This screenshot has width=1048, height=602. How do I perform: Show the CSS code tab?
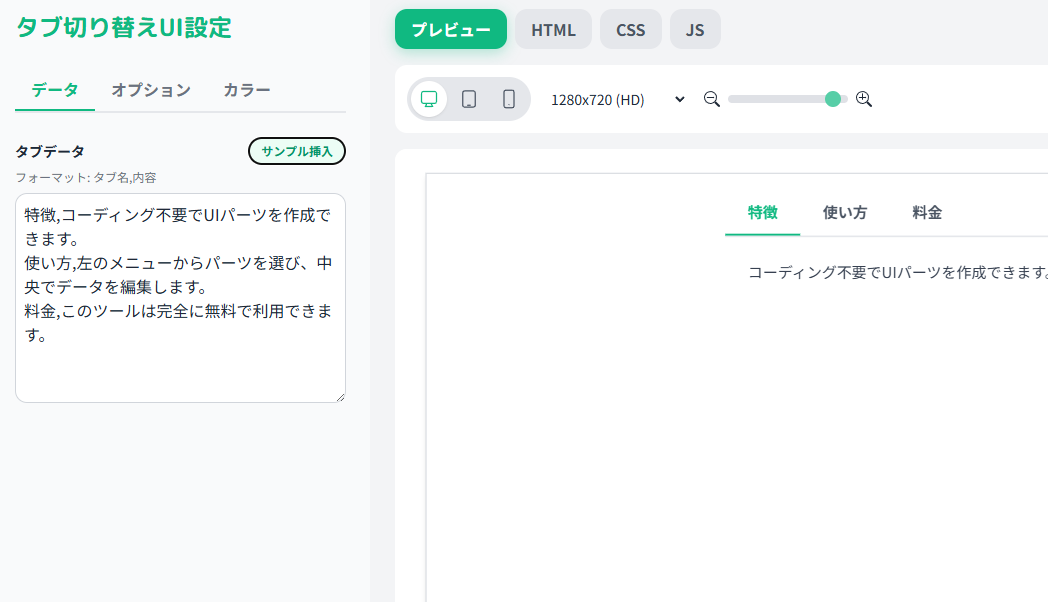tap(630, 29)
